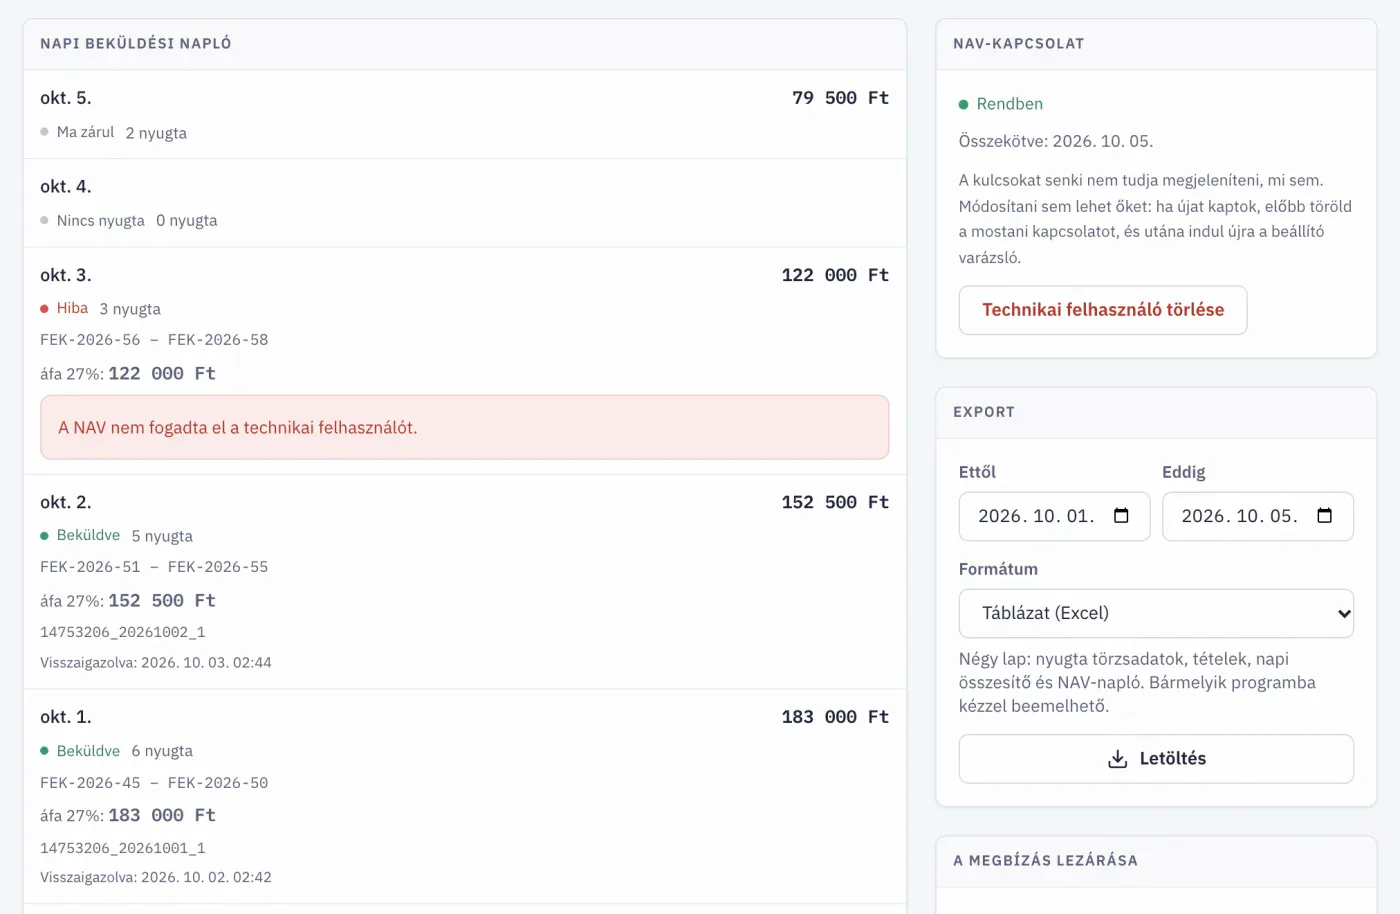Viewport: 1400px width, 914px height.
Task: Open calendar picker in Eddig date field
Action: (1325, 516)
